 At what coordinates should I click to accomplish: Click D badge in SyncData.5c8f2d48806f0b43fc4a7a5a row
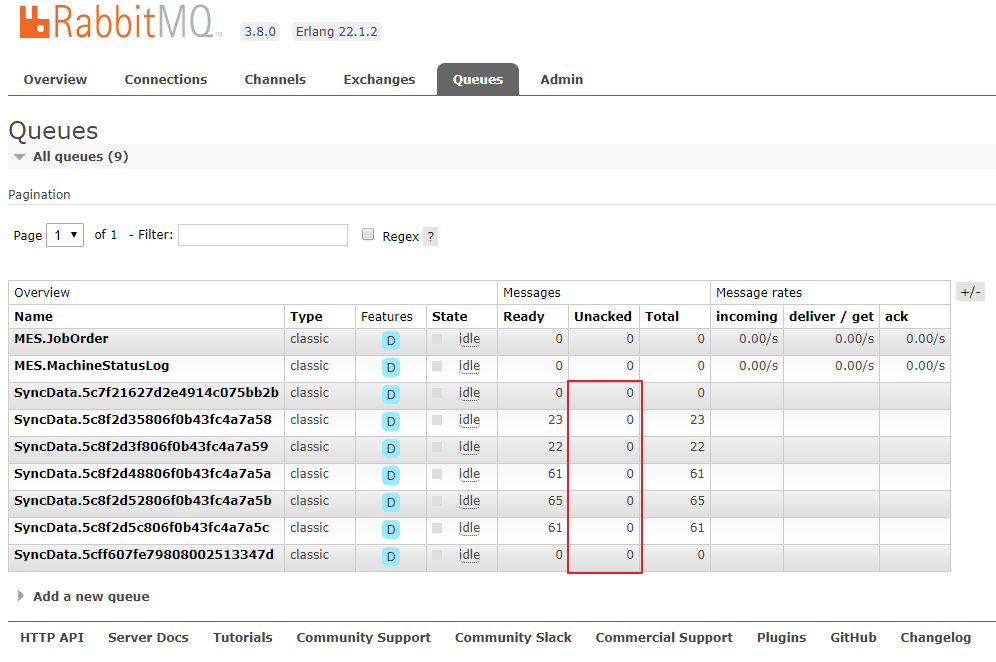[391, 475]
